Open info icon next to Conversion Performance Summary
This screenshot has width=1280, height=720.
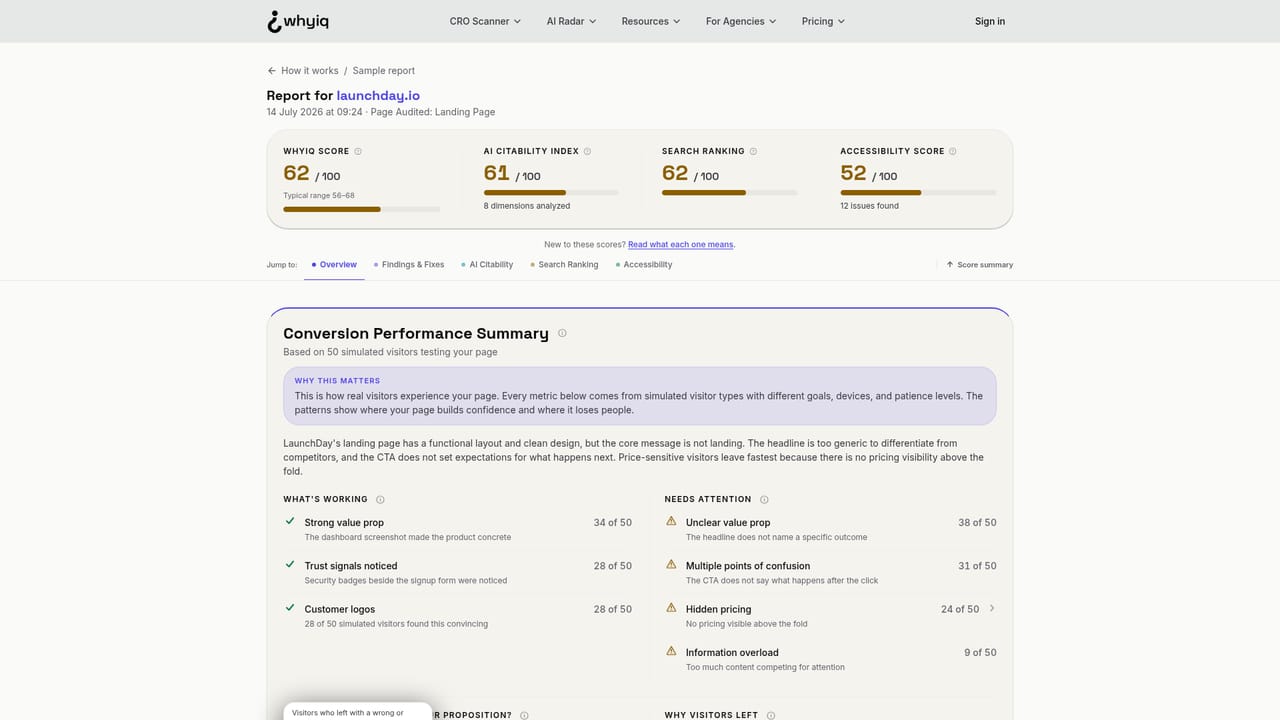562,333
